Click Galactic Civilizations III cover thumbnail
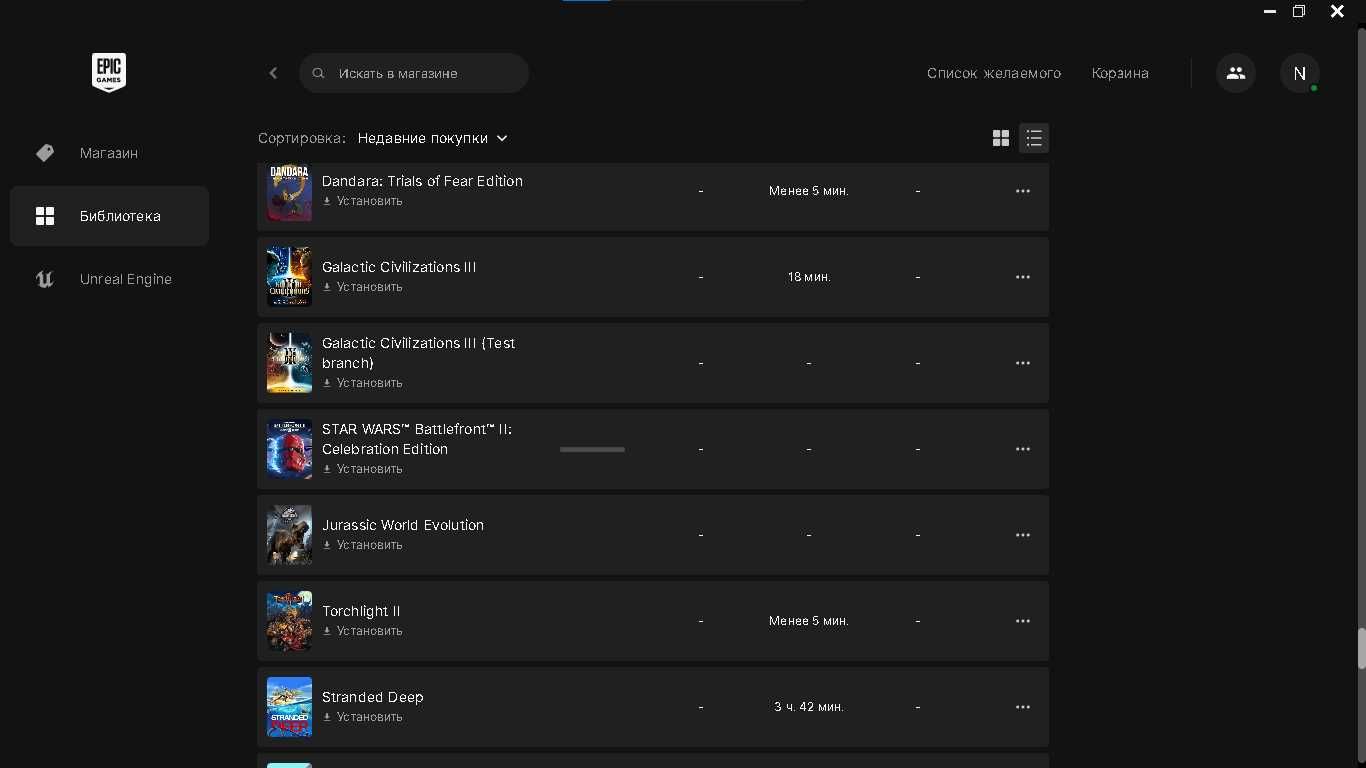 (x=289, y=277)
